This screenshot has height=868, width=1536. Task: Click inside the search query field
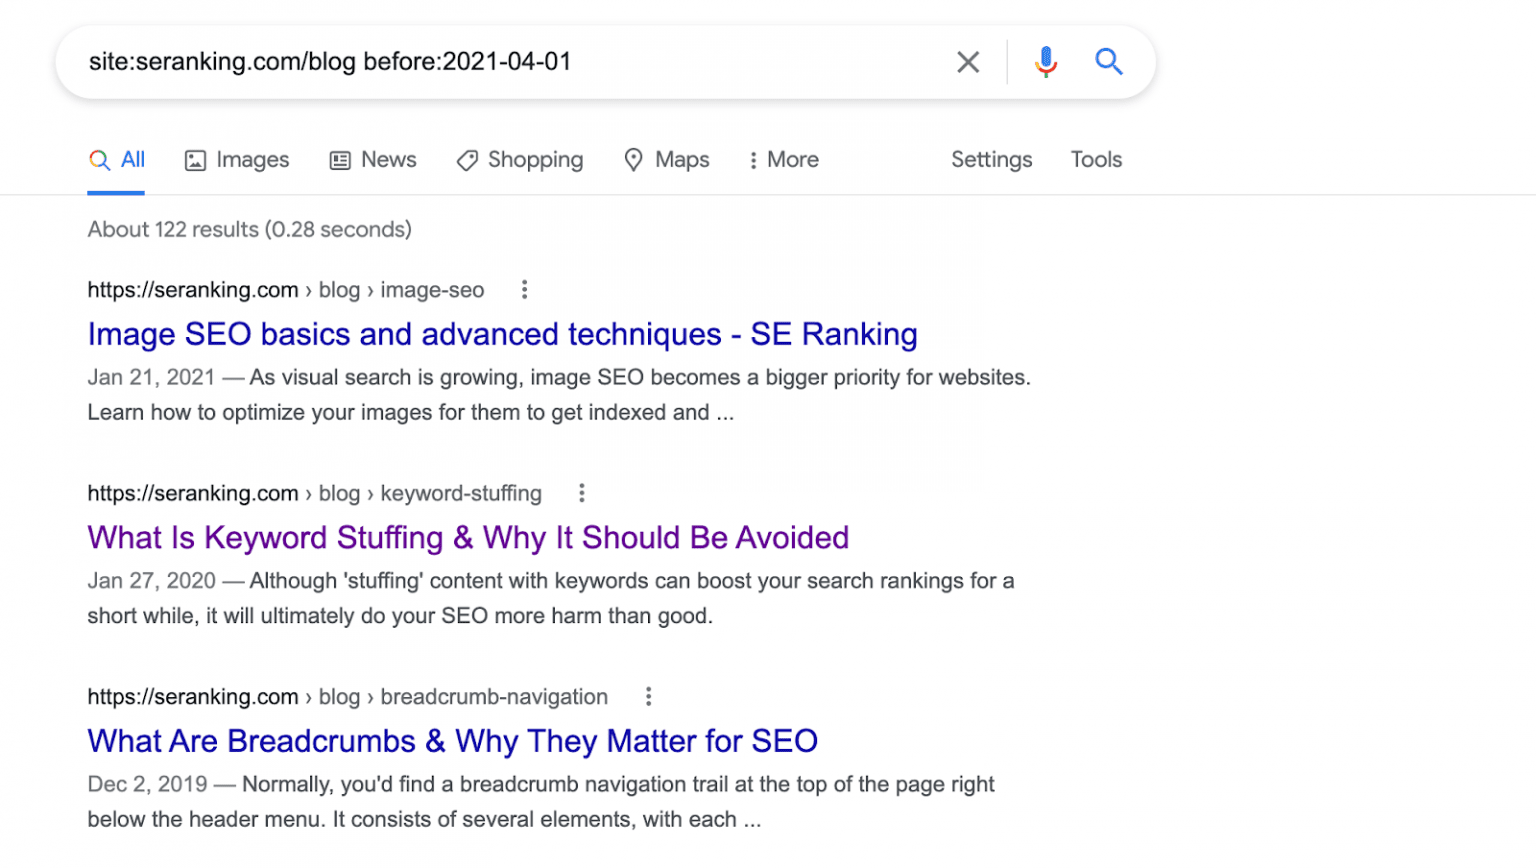pyautogui.click(x=400, y=61)
